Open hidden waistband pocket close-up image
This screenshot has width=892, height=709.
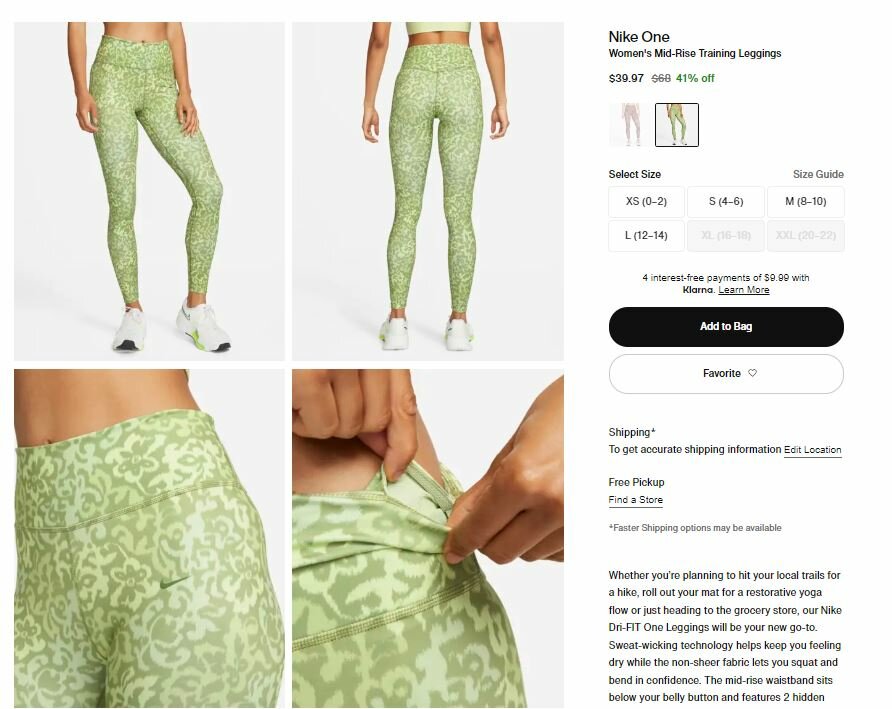click(428, 538)
